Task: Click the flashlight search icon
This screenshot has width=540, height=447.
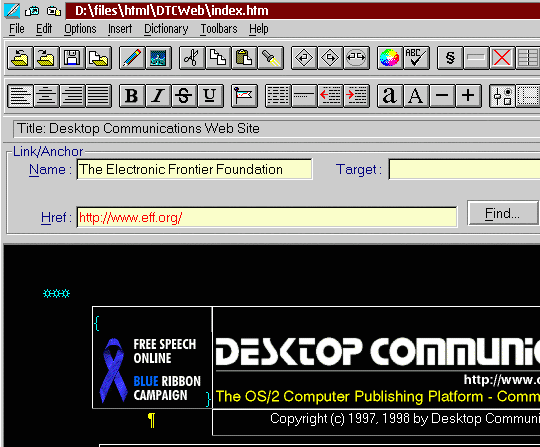Action: coord(271,58)
